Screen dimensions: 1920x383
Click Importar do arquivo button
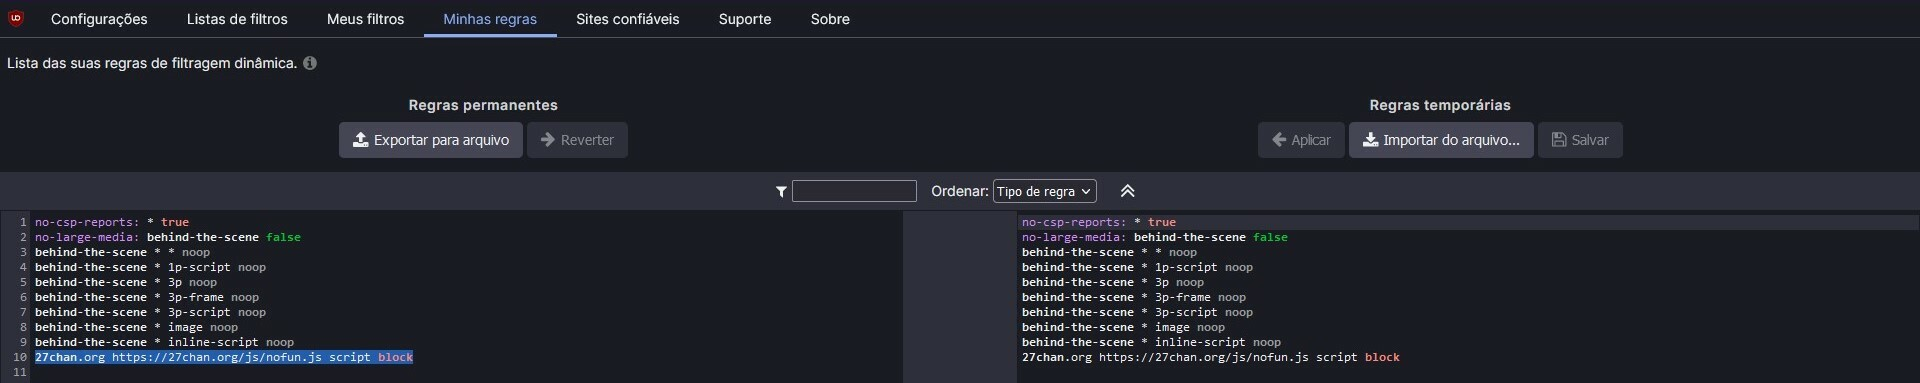point(1441,140)
